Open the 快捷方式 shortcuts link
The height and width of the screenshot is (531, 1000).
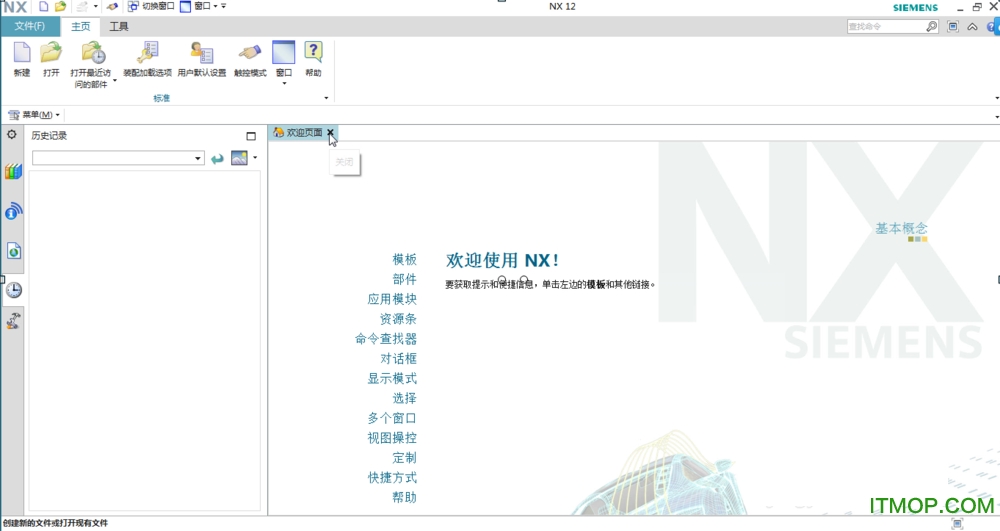point(392,477)
